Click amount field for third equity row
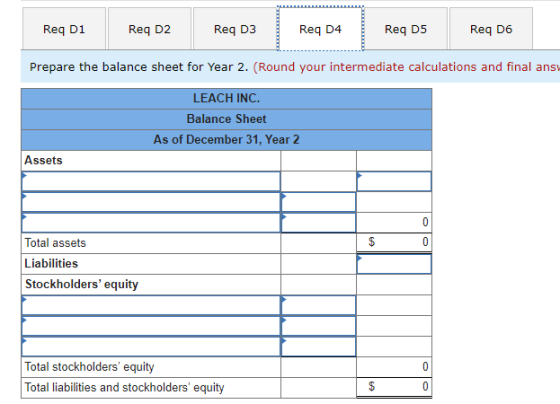 [x=319, y=346]
